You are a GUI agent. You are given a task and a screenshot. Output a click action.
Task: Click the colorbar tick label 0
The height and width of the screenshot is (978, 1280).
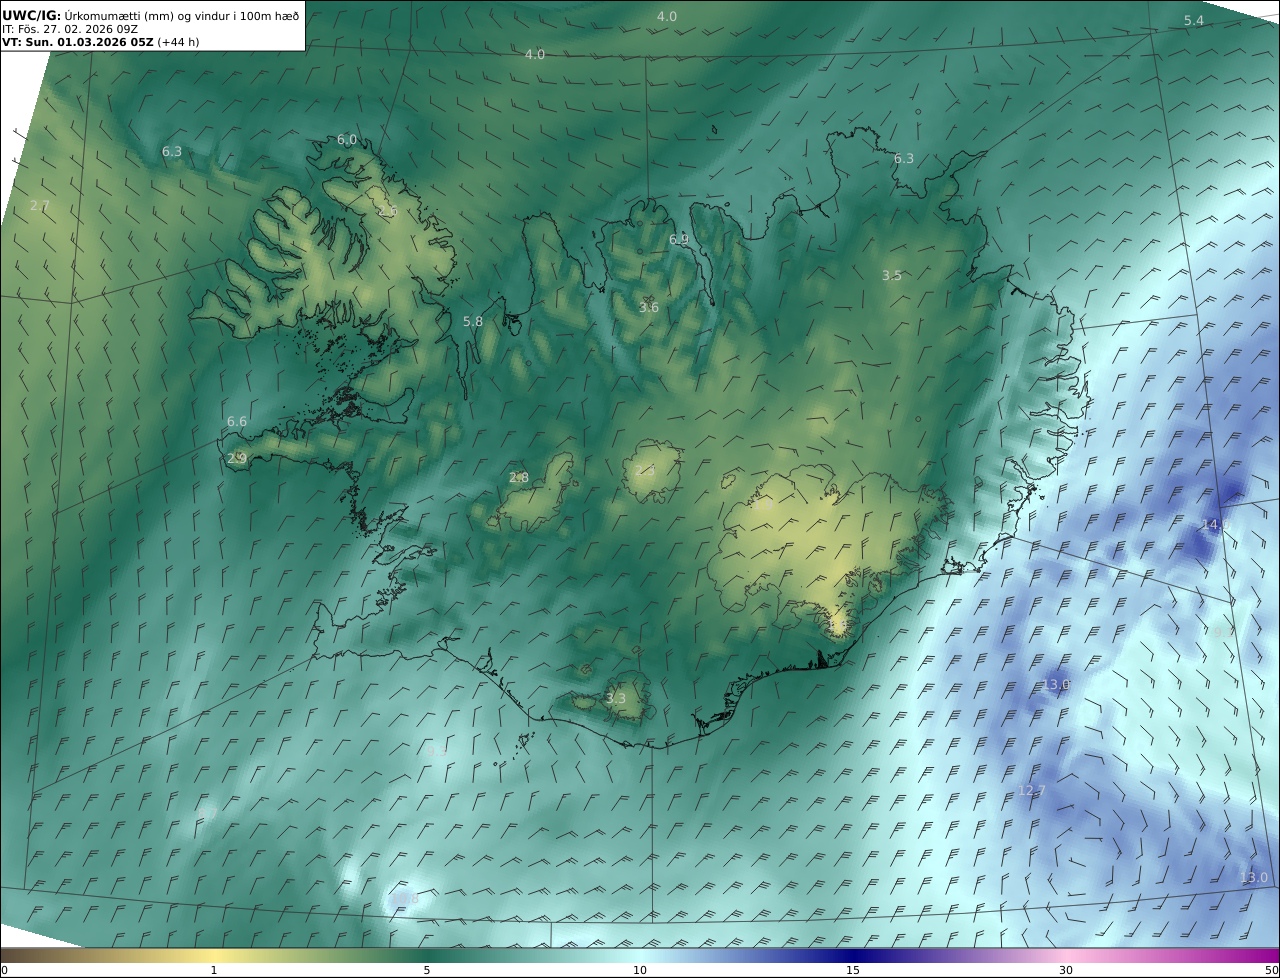pyautogui.click(x=4, y=970)
